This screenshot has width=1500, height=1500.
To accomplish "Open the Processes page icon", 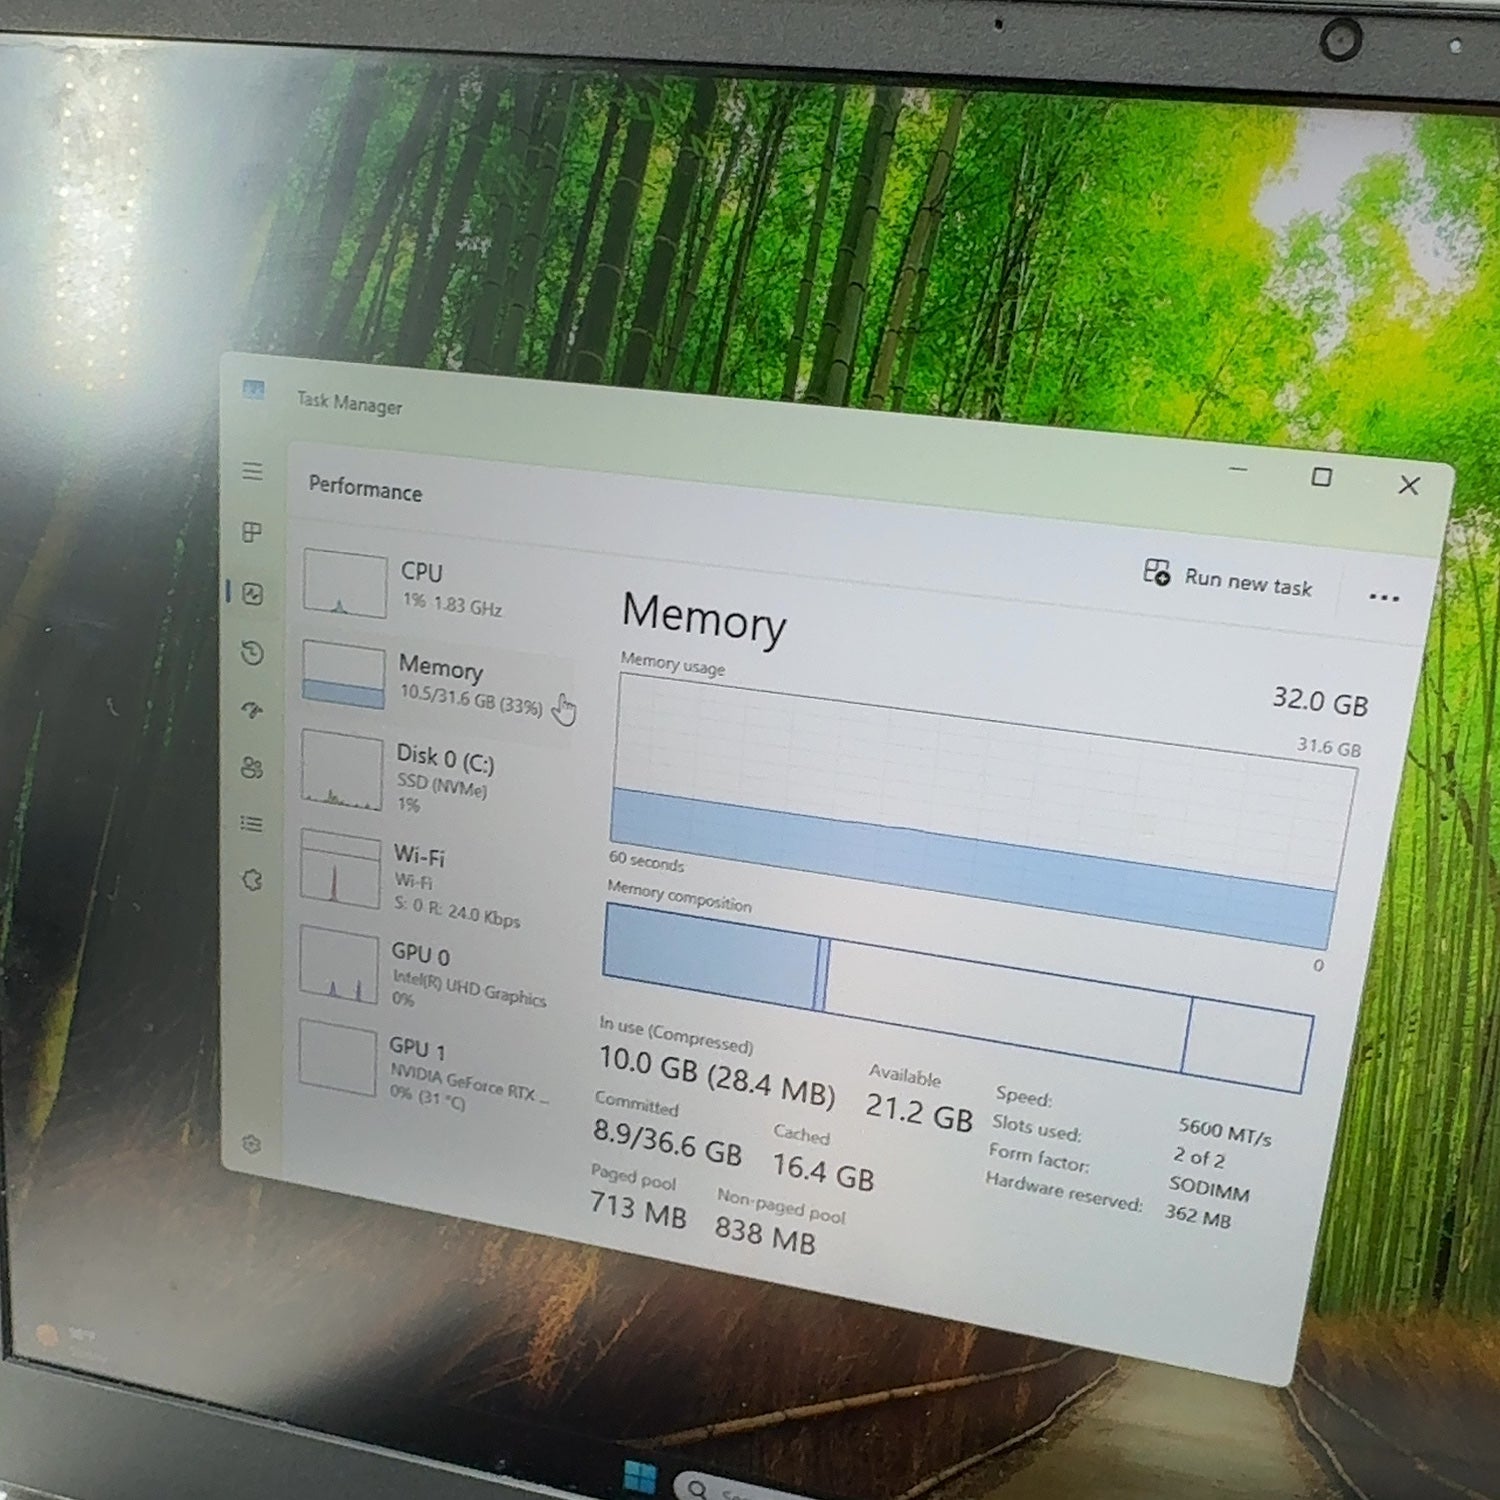I will tap(253, 532).
